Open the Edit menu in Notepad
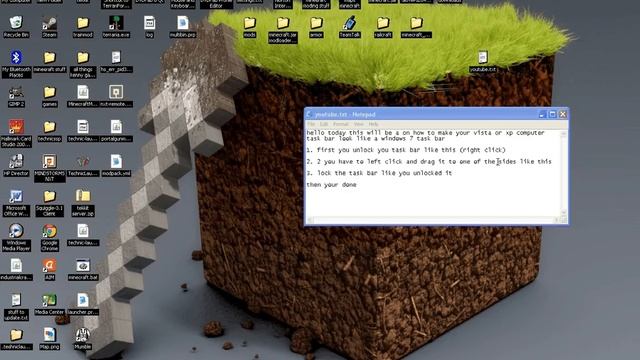The image size is (640, 360). [324, 124]
